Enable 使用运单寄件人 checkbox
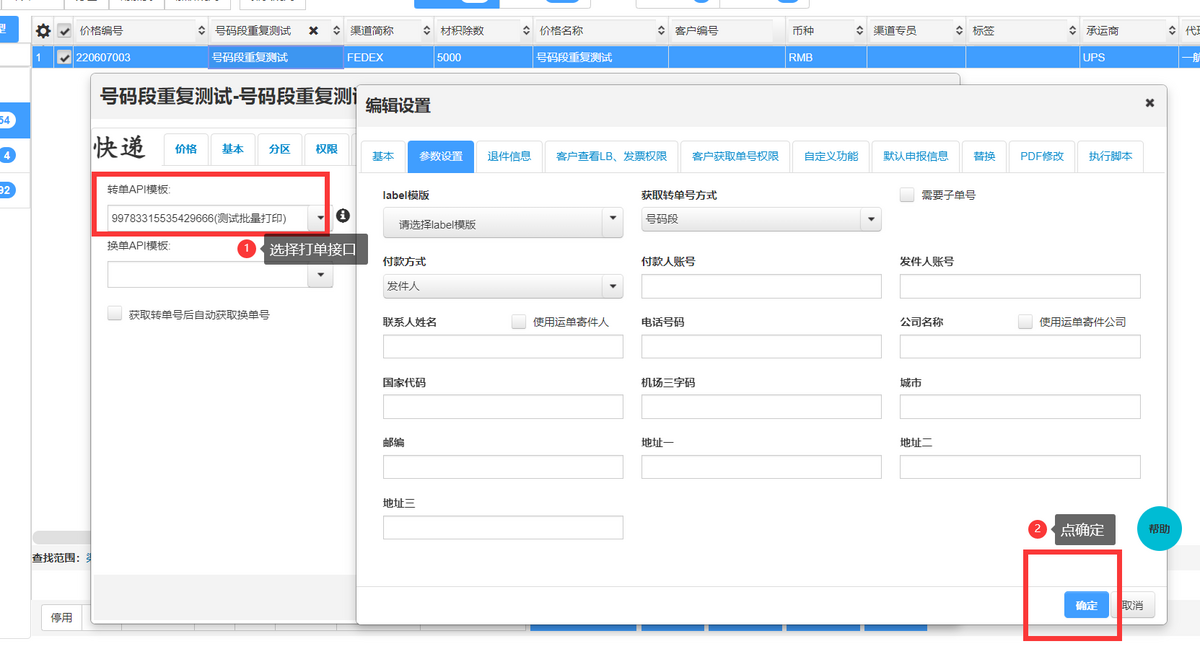 [x=519, y=322]
